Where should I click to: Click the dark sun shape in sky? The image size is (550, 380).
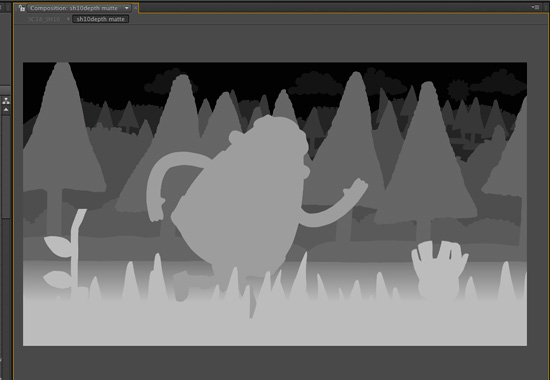tap(458, 90)
